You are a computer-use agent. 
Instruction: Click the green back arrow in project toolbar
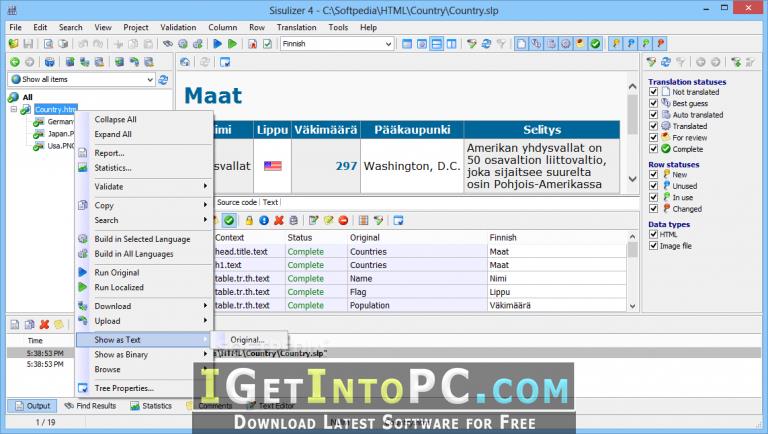[15, 62]
